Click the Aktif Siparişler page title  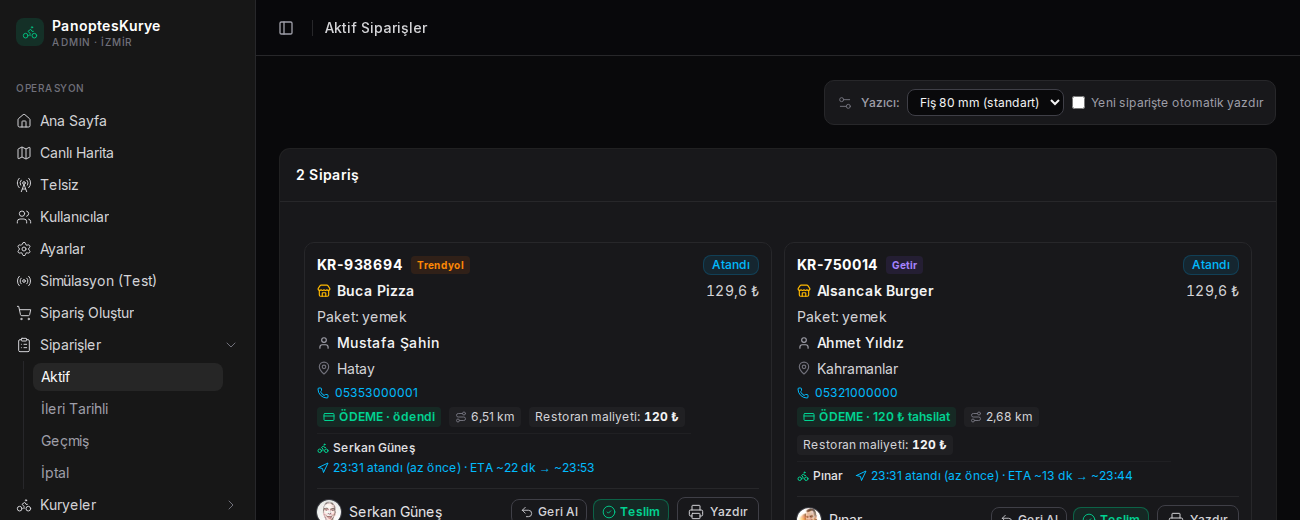(376, 28)
